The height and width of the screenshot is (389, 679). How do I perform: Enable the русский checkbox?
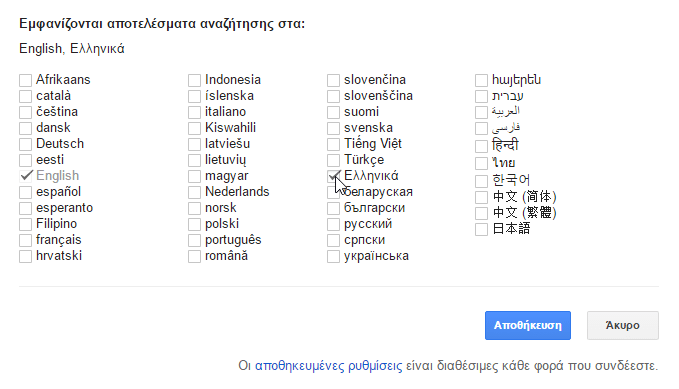tap(333, 224)
